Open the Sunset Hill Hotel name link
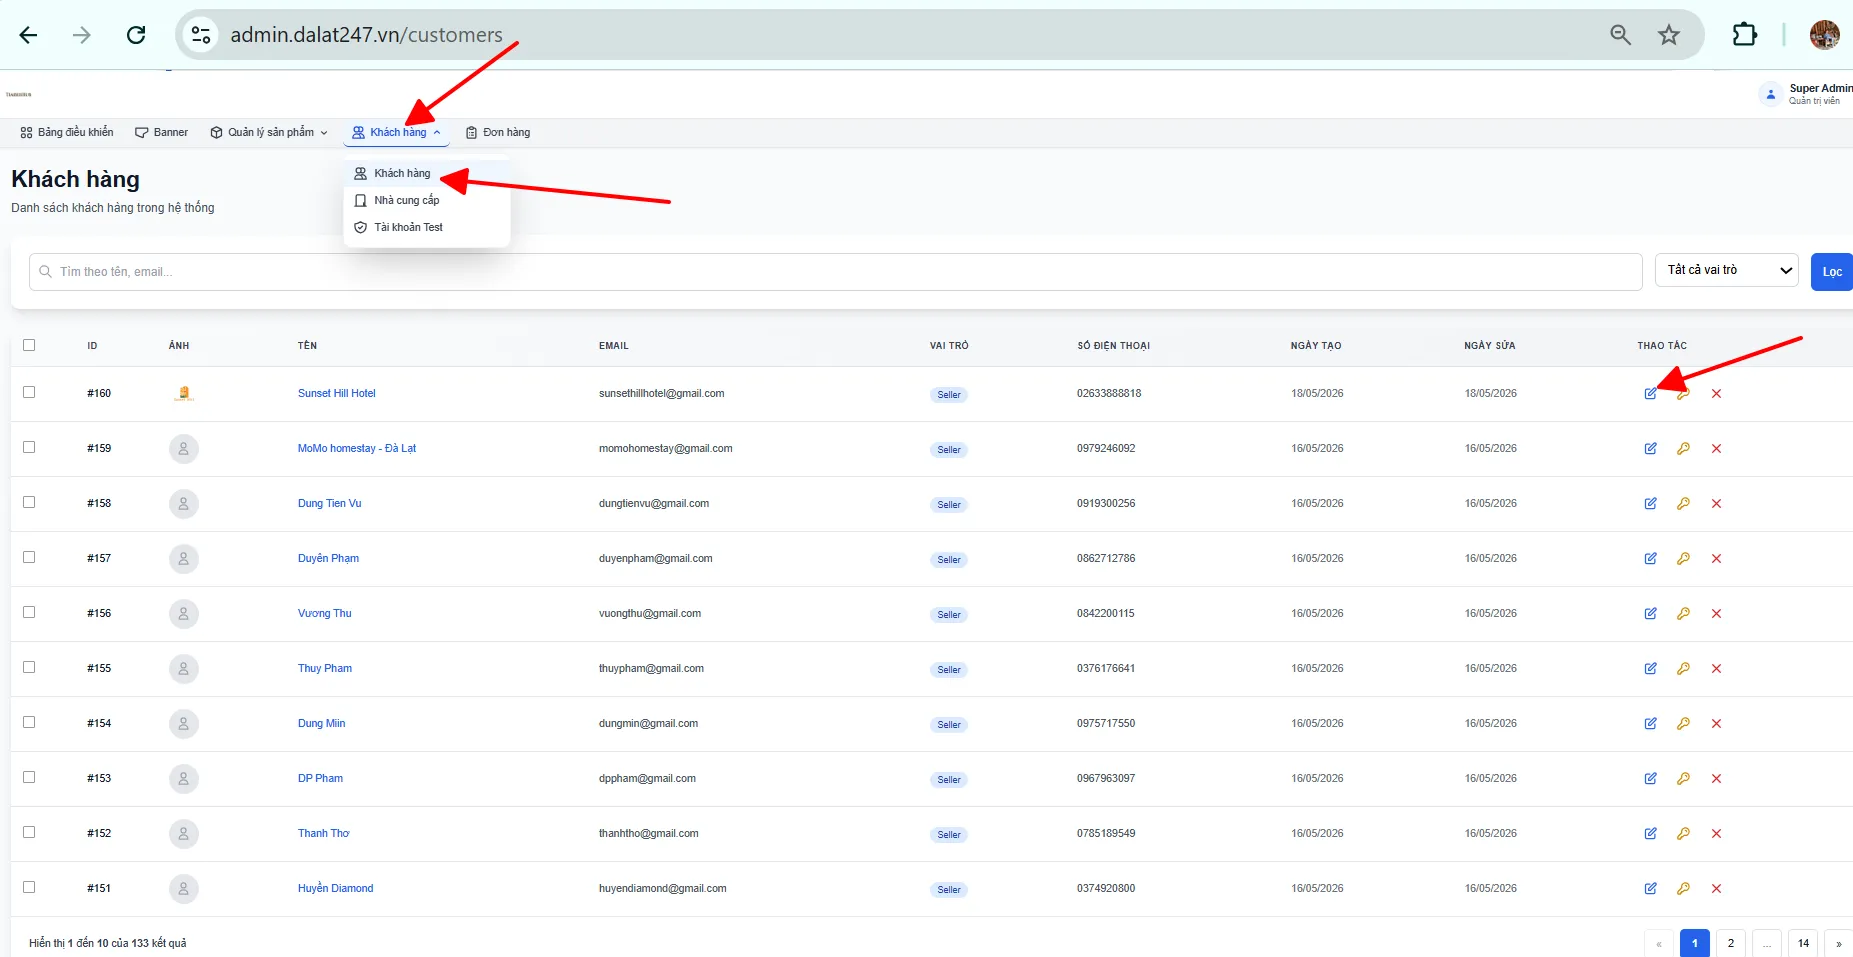This screenshot has width=1853, height=957. tap(336, 393)
